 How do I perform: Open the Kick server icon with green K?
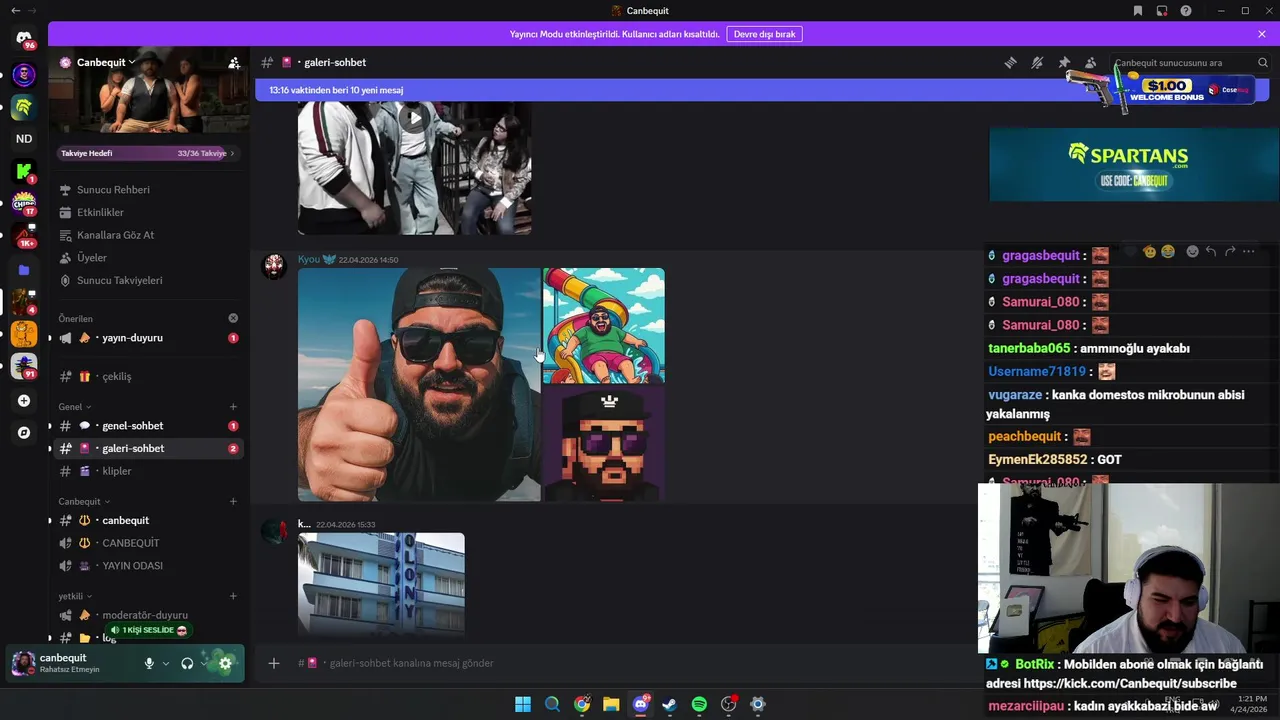tap(24, 172)
